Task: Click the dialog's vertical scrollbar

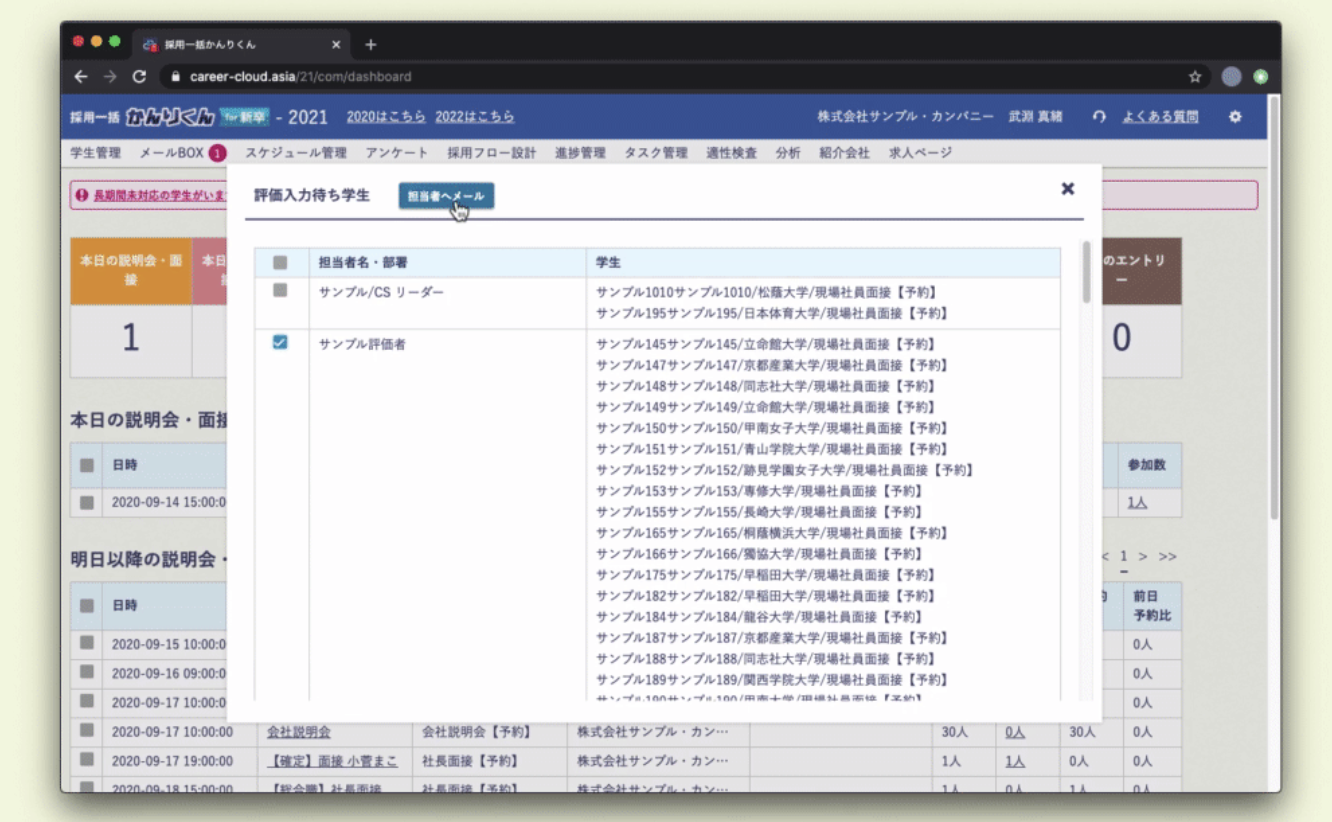Action: tap(1086, 273)
